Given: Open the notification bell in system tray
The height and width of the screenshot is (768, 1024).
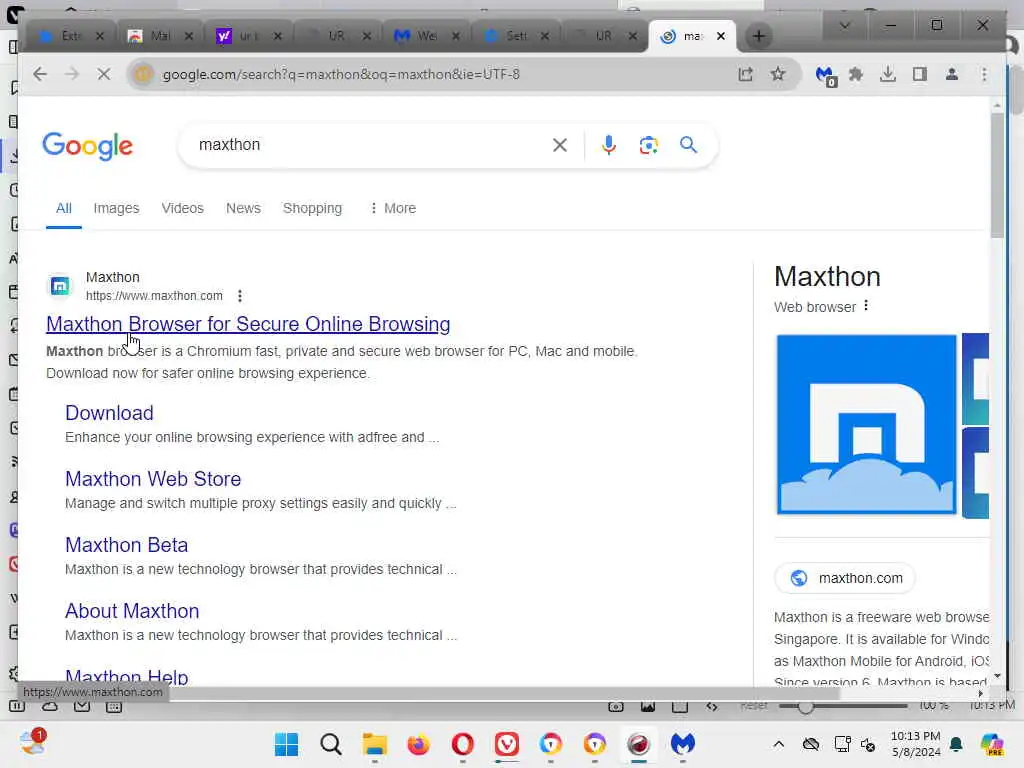Looking at the screenshot, I should [956, 744].
